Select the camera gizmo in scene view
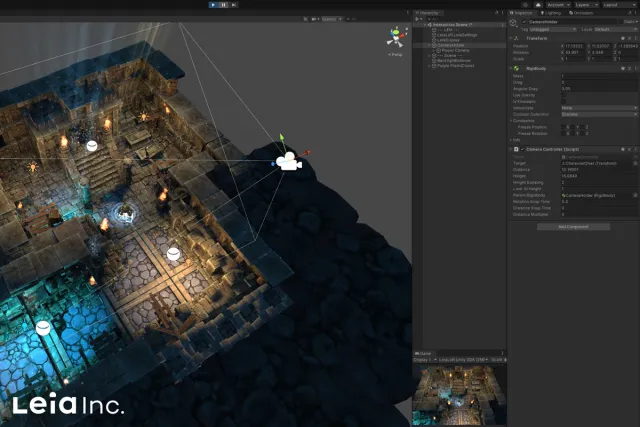The width and height of the screenshot is (640, 427). 289,162
